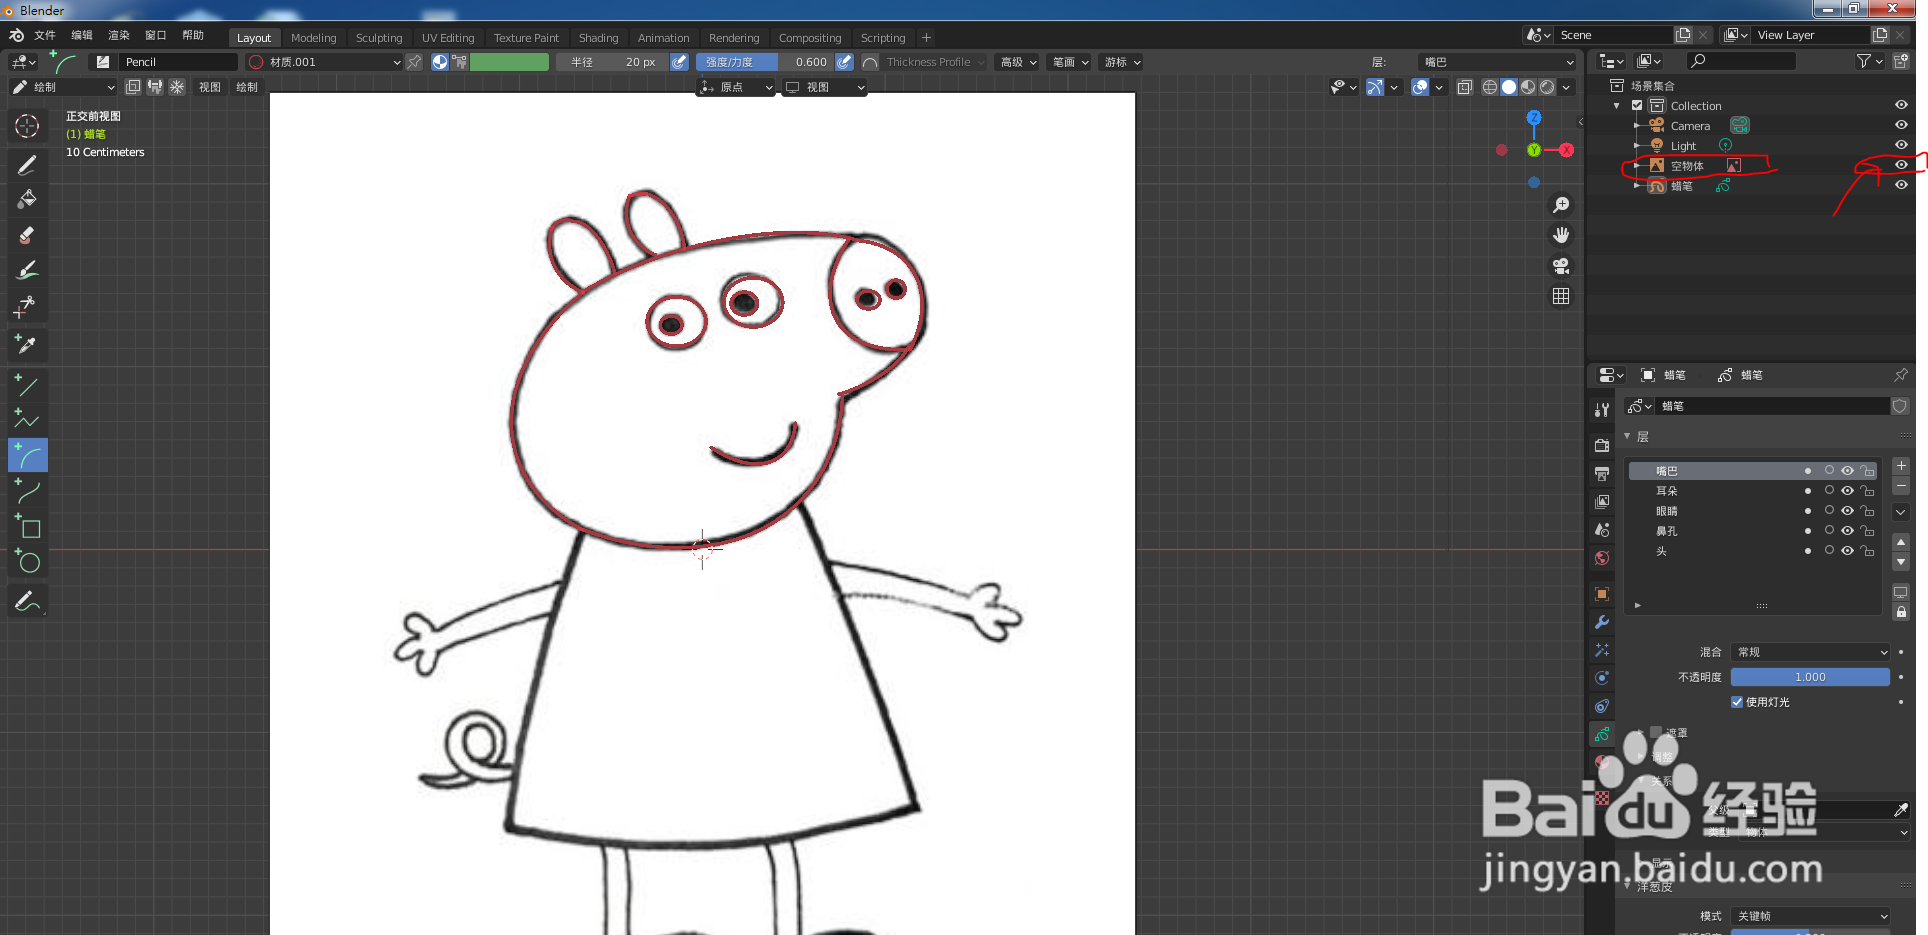Open the 混合 blend mode dropdown
The height and width of the screenshot is (935, 1928).
1811,652
